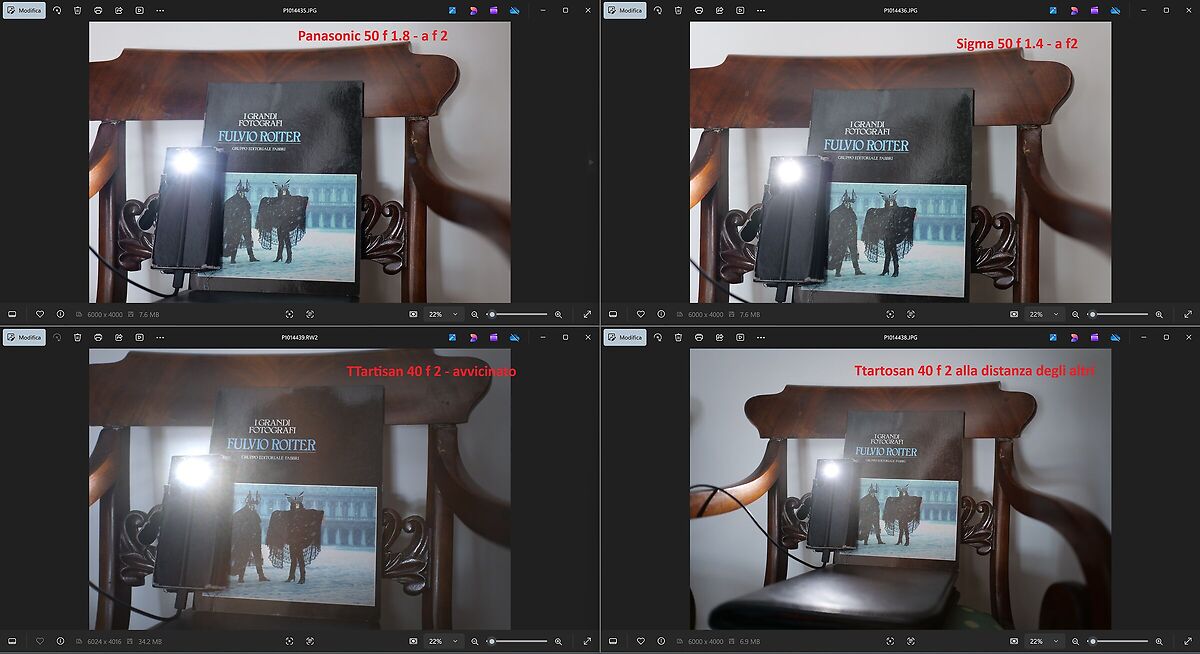Share the photo P1014438.JPG

[718, 337]
